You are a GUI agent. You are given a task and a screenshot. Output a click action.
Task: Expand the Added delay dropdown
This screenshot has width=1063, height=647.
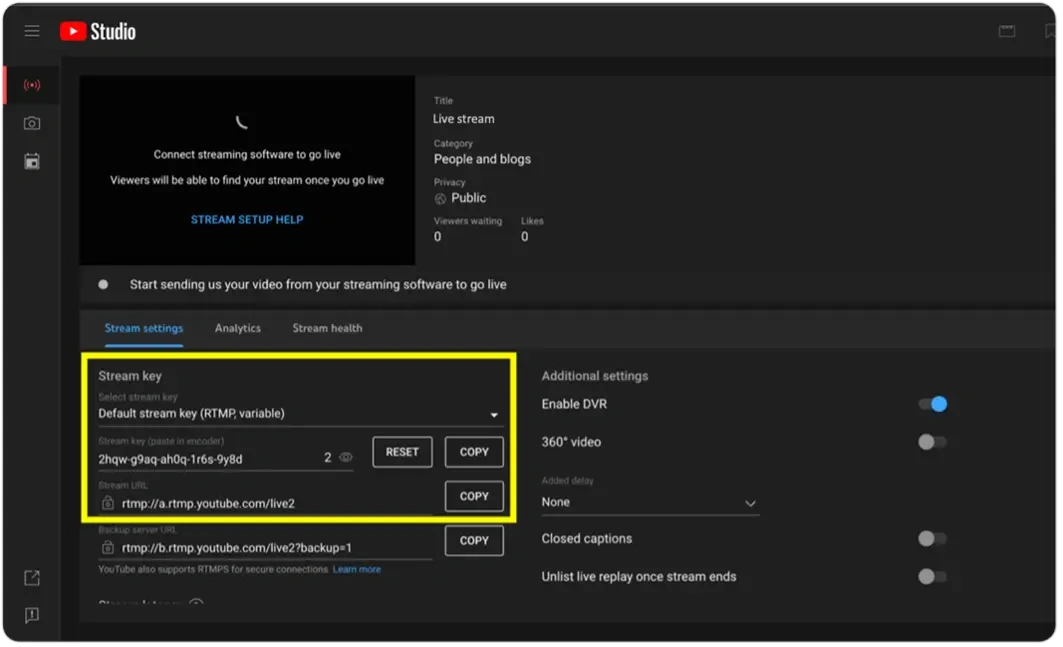[650, 503]
